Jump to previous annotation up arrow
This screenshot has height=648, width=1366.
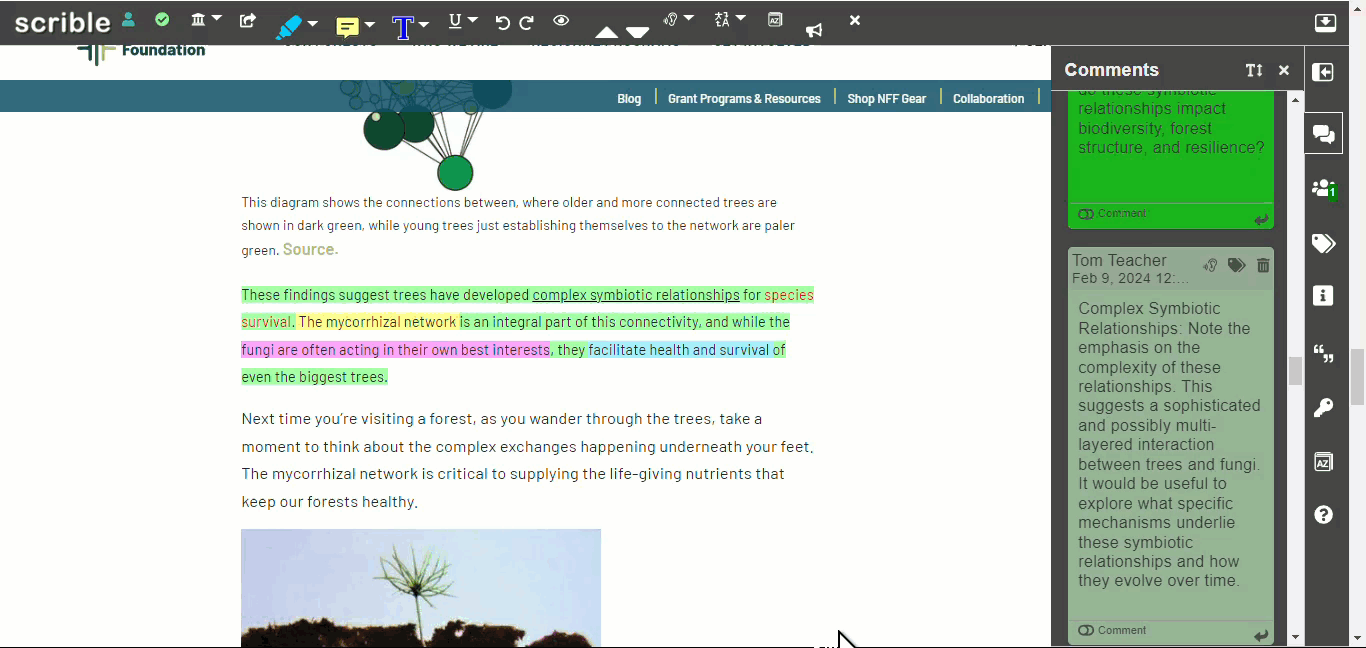pos(606,33)
